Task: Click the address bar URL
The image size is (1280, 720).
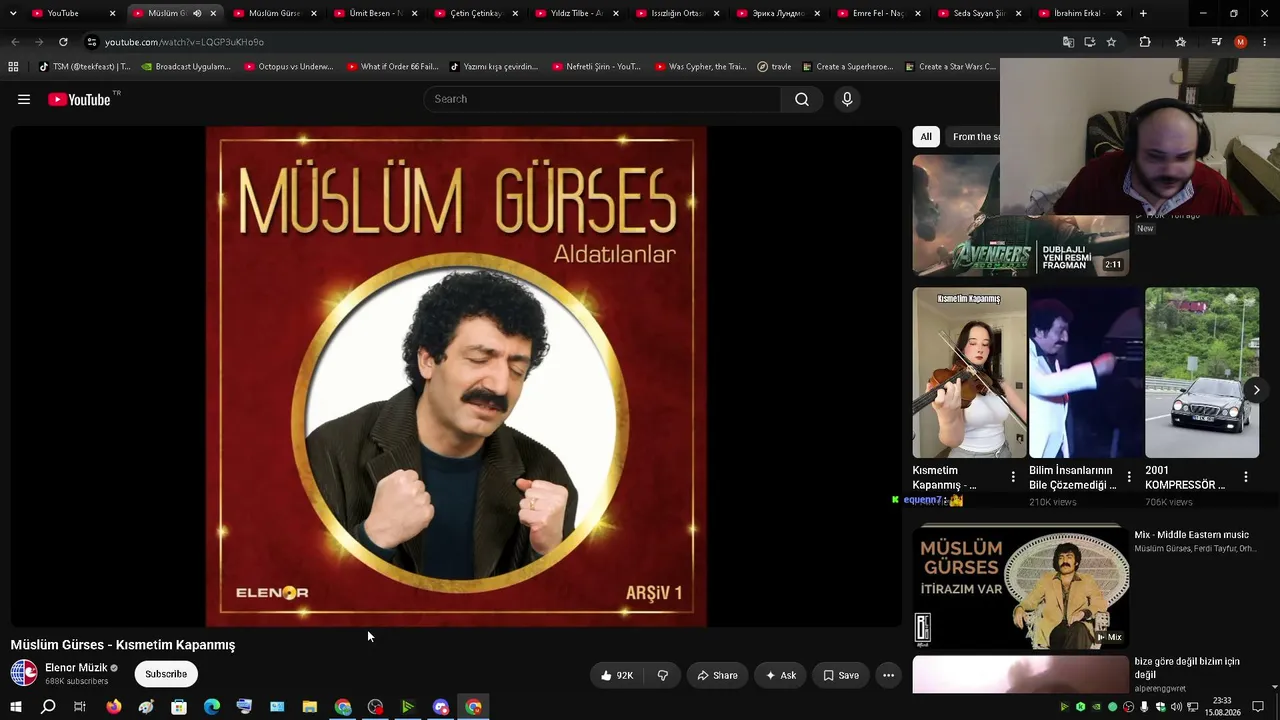Action: [184, 42]
